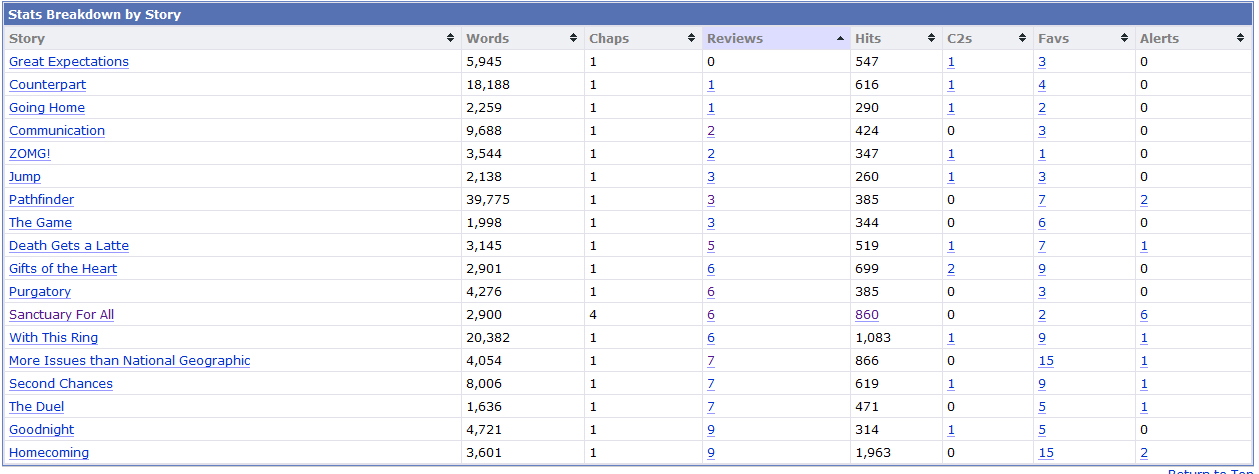
Task: Open the 860 hits link for Sanctuary For All
Action: (867, 315)
